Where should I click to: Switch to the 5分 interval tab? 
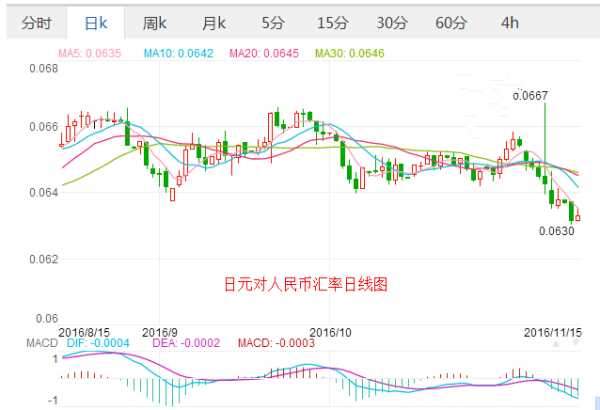click(x=273, y=23)
